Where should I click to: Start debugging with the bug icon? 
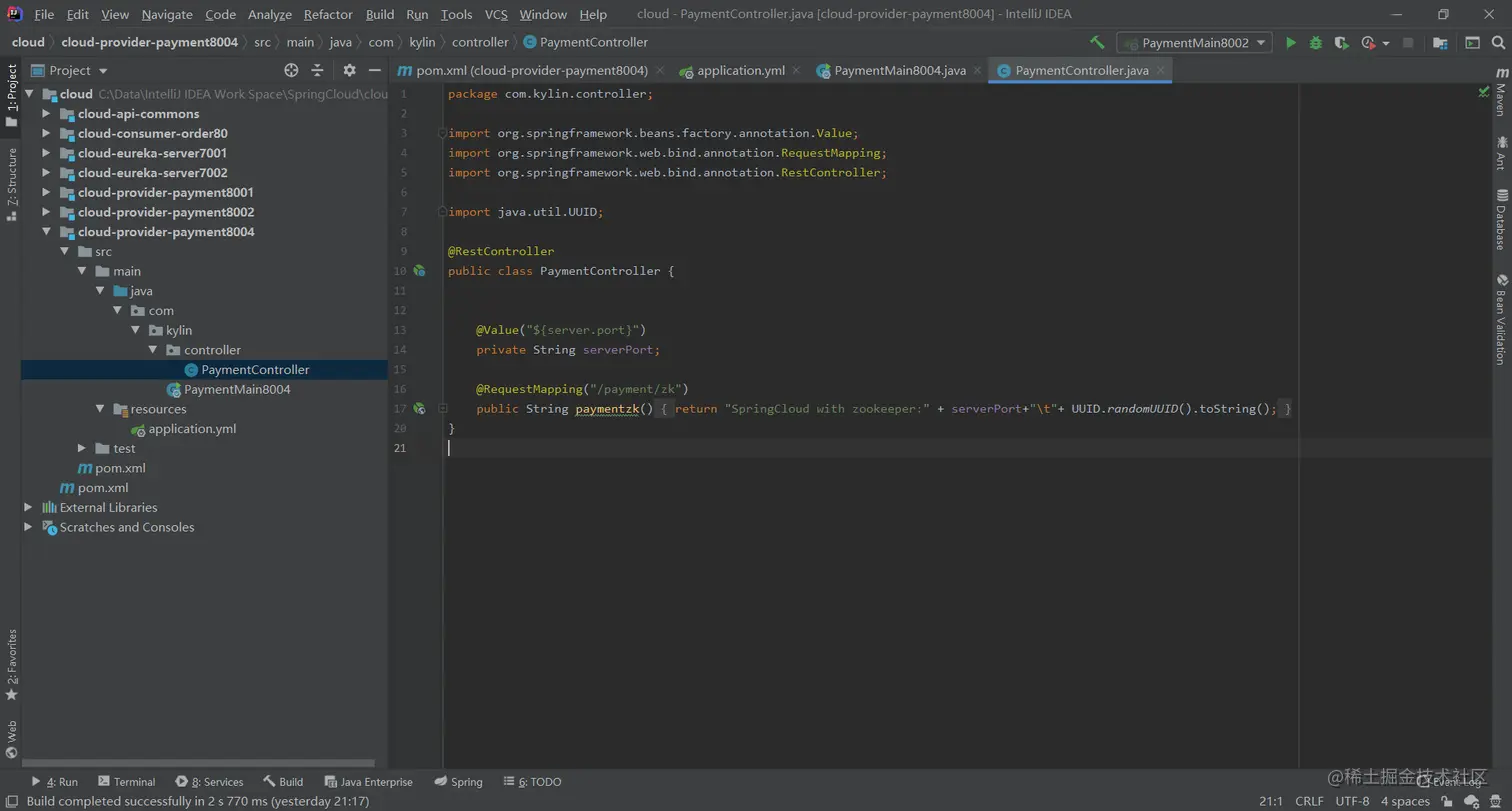point(1316,43)
